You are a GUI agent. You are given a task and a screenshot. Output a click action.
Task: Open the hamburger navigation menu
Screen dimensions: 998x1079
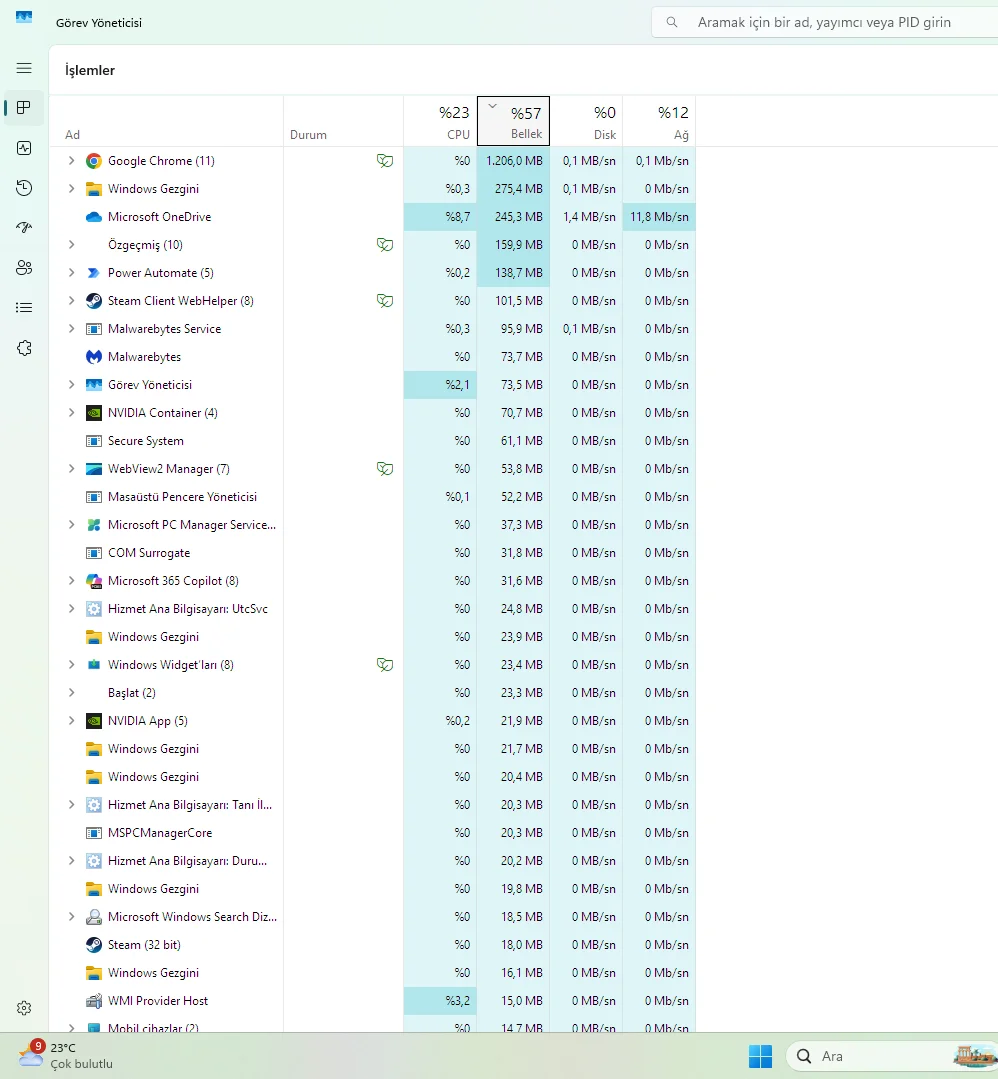pyautogui.click(x=24, y=68)
